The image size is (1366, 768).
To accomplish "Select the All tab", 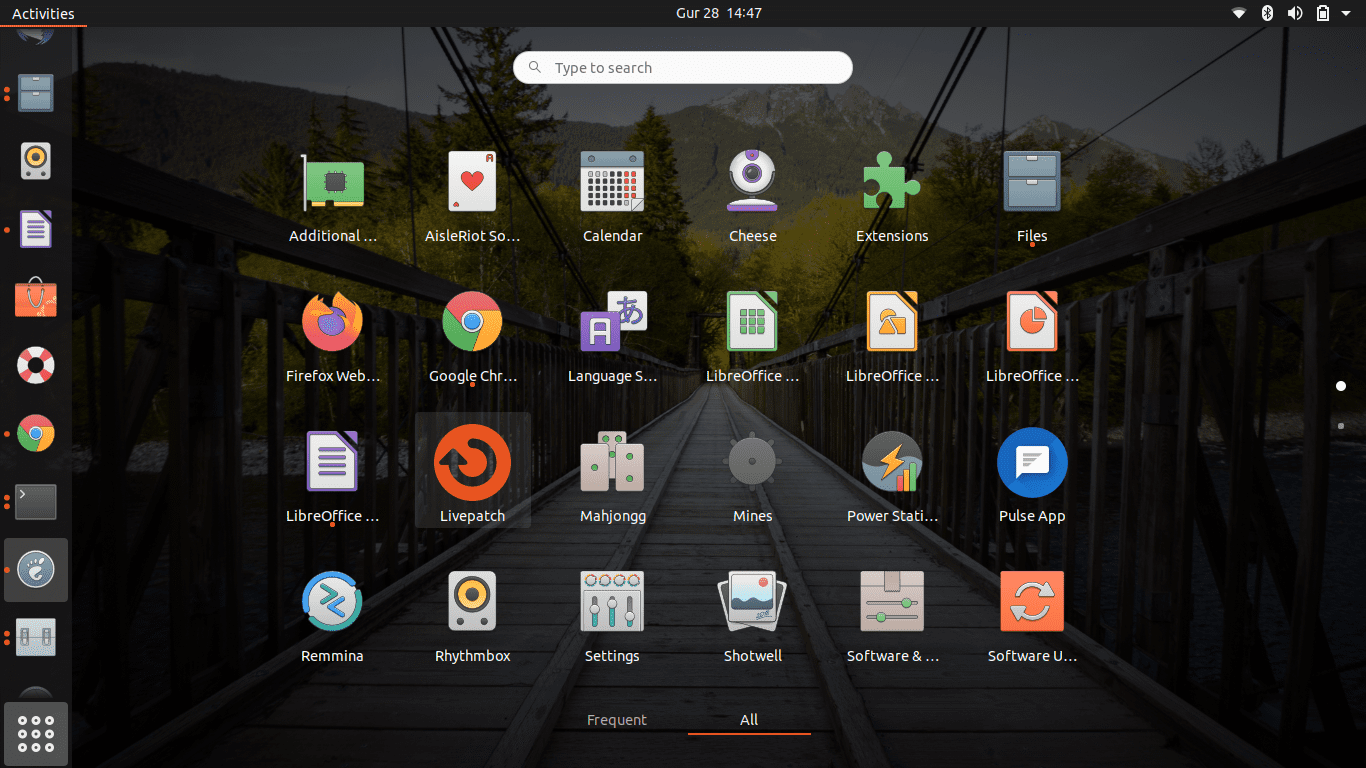I will point(749,720).
